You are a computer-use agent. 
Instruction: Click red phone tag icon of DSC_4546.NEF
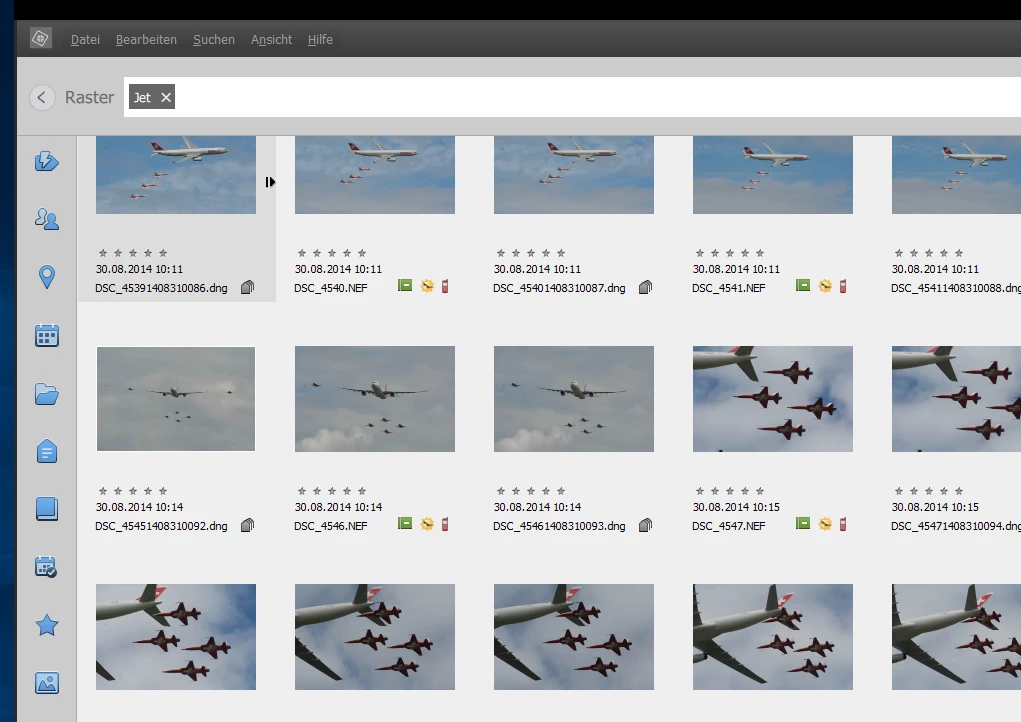[x=445, y=523]
